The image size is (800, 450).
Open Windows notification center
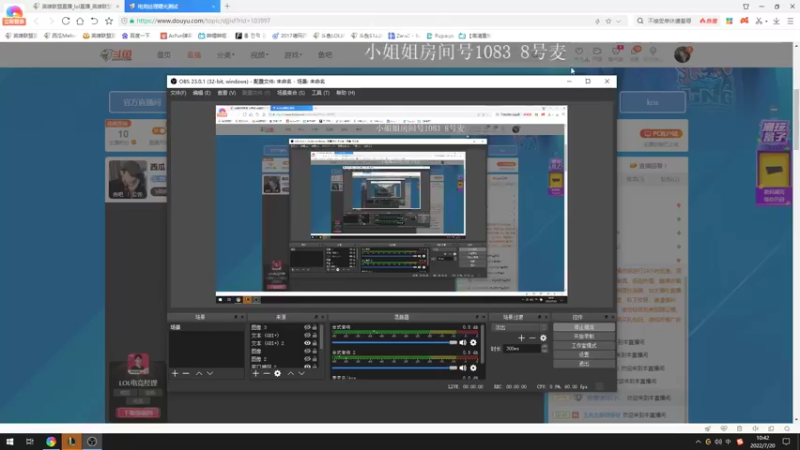[786, 441]
